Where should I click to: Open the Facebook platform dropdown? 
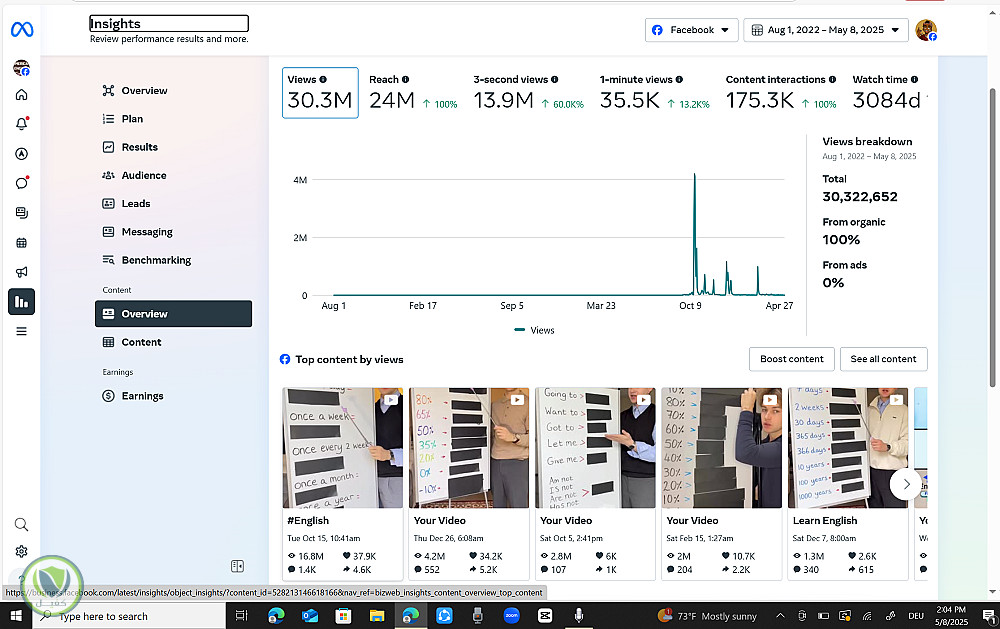(691, 30)
